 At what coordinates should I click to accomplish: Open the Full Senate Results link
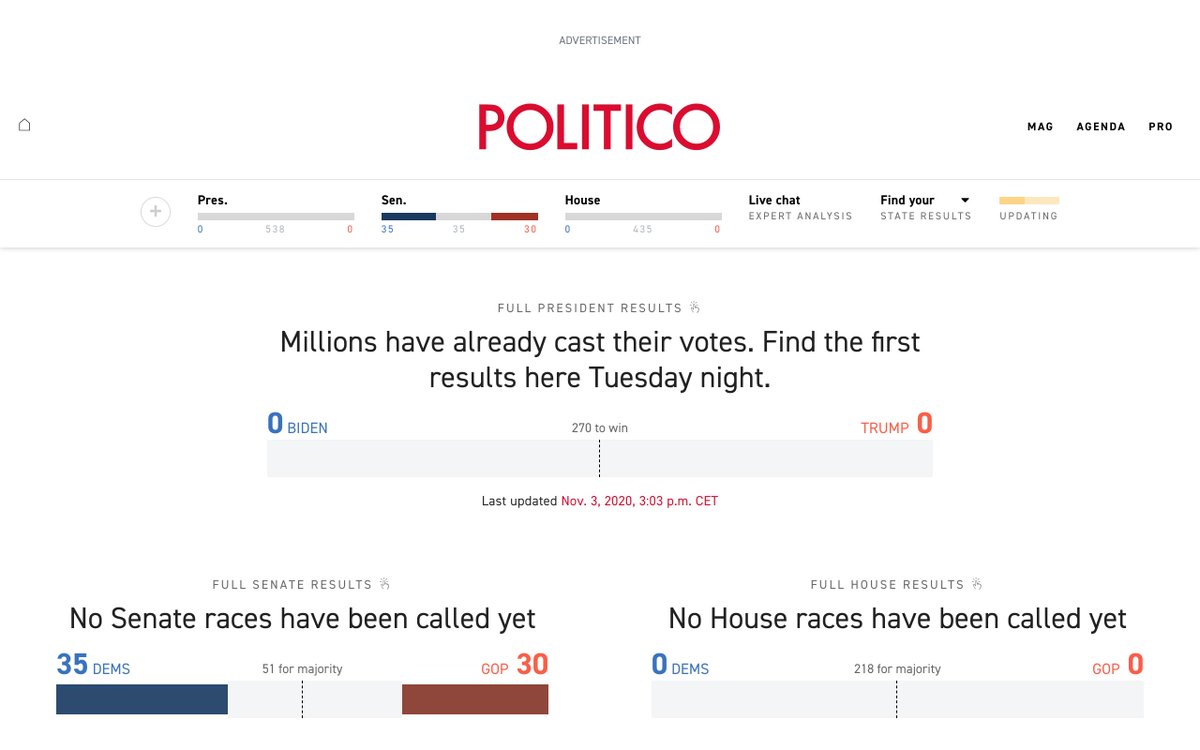(292, 584)
